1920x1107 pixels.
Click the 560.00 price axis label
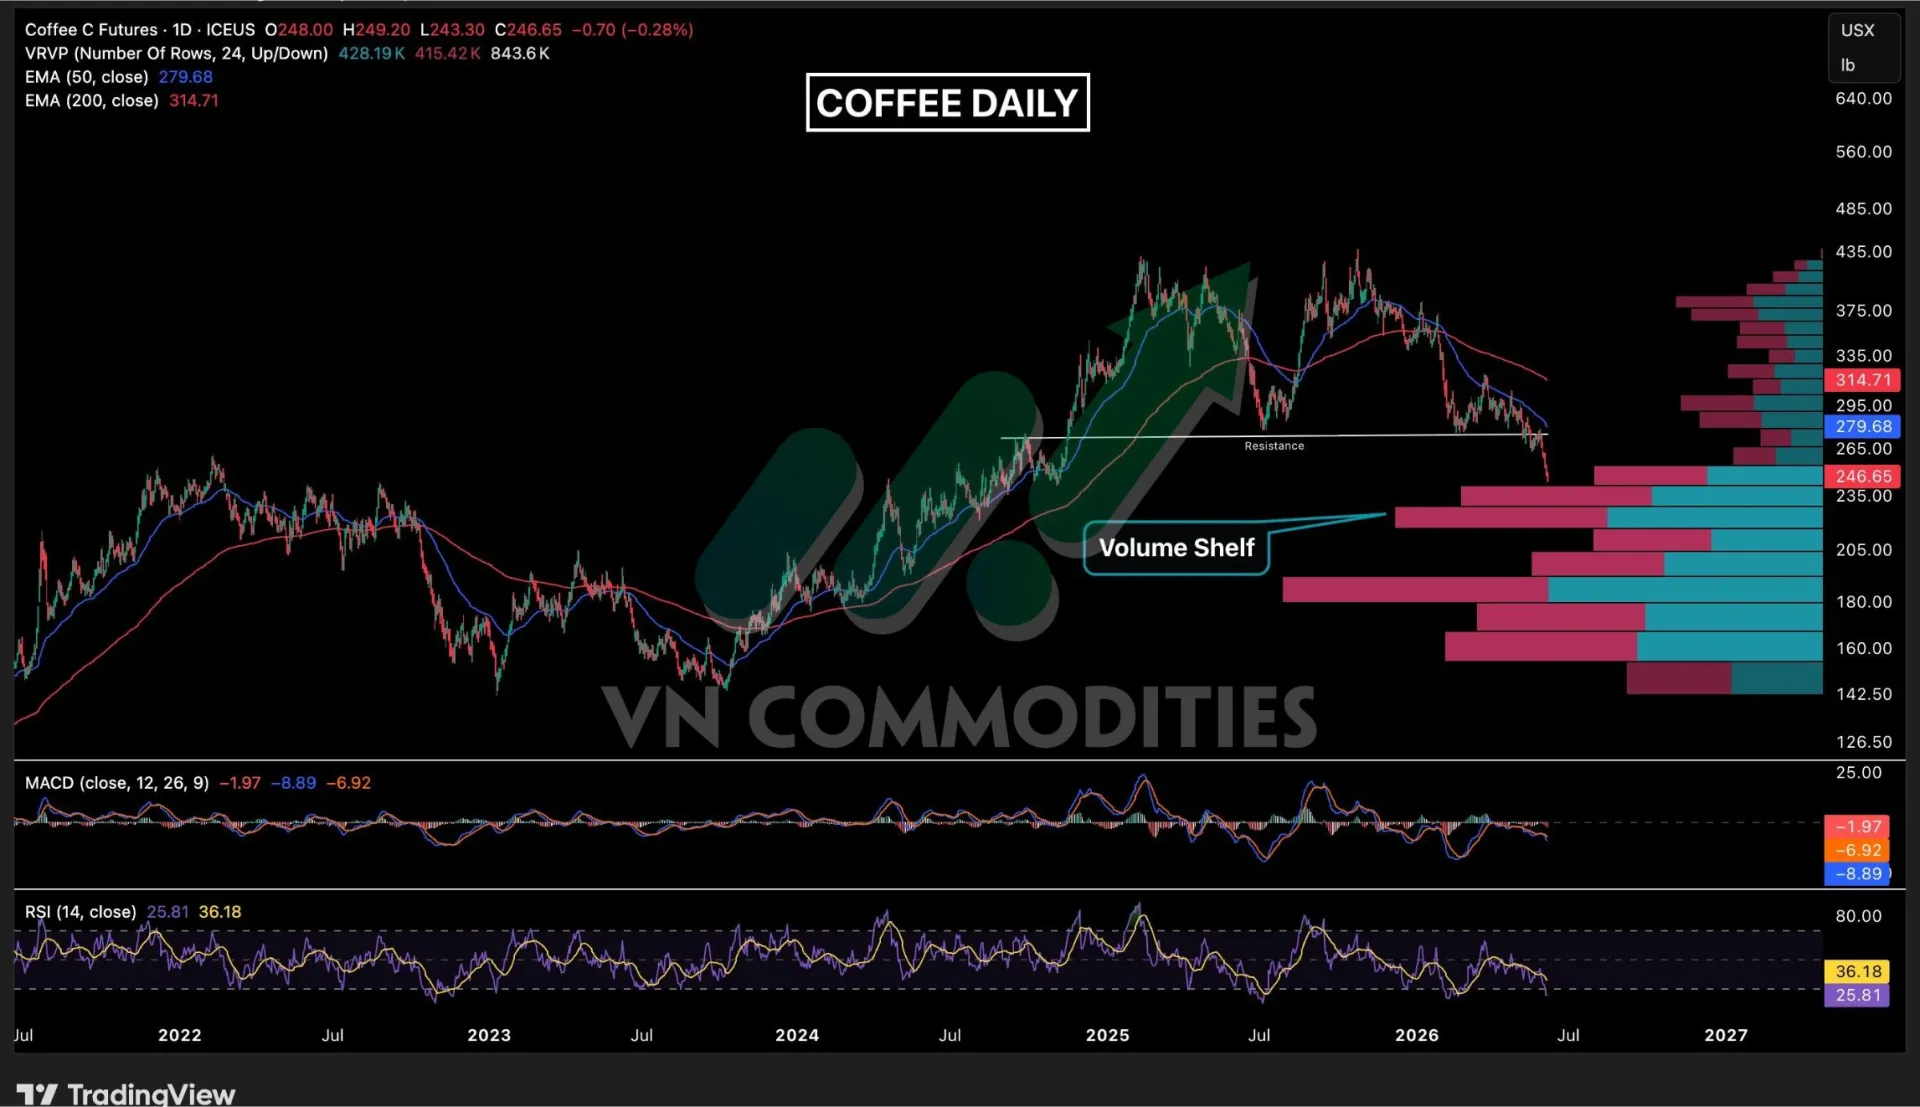click(x=1863, y=152)
